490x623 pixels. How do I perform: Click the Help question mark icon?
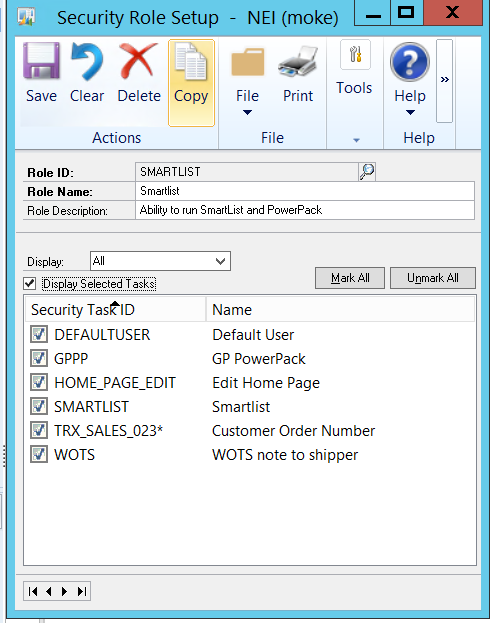(410, 62)
